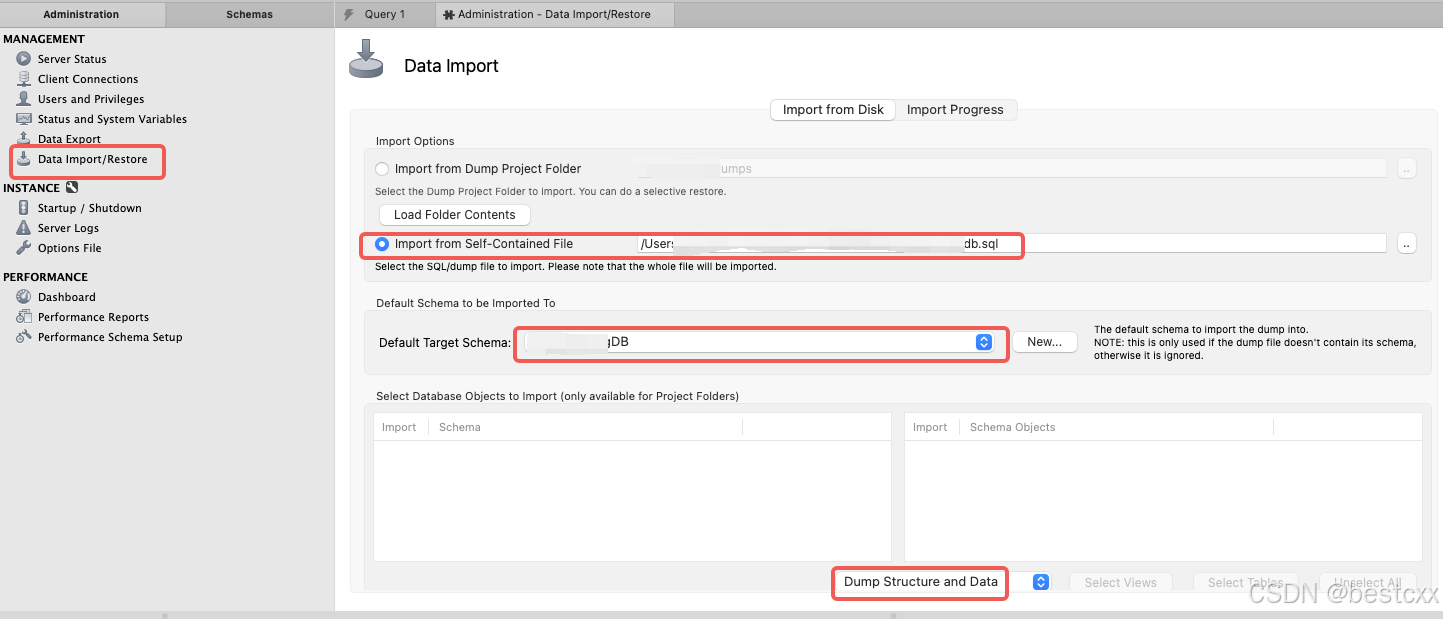The image size is (1443, 619).
Task: Click the Server Logs warning icon
Action: 23,228
